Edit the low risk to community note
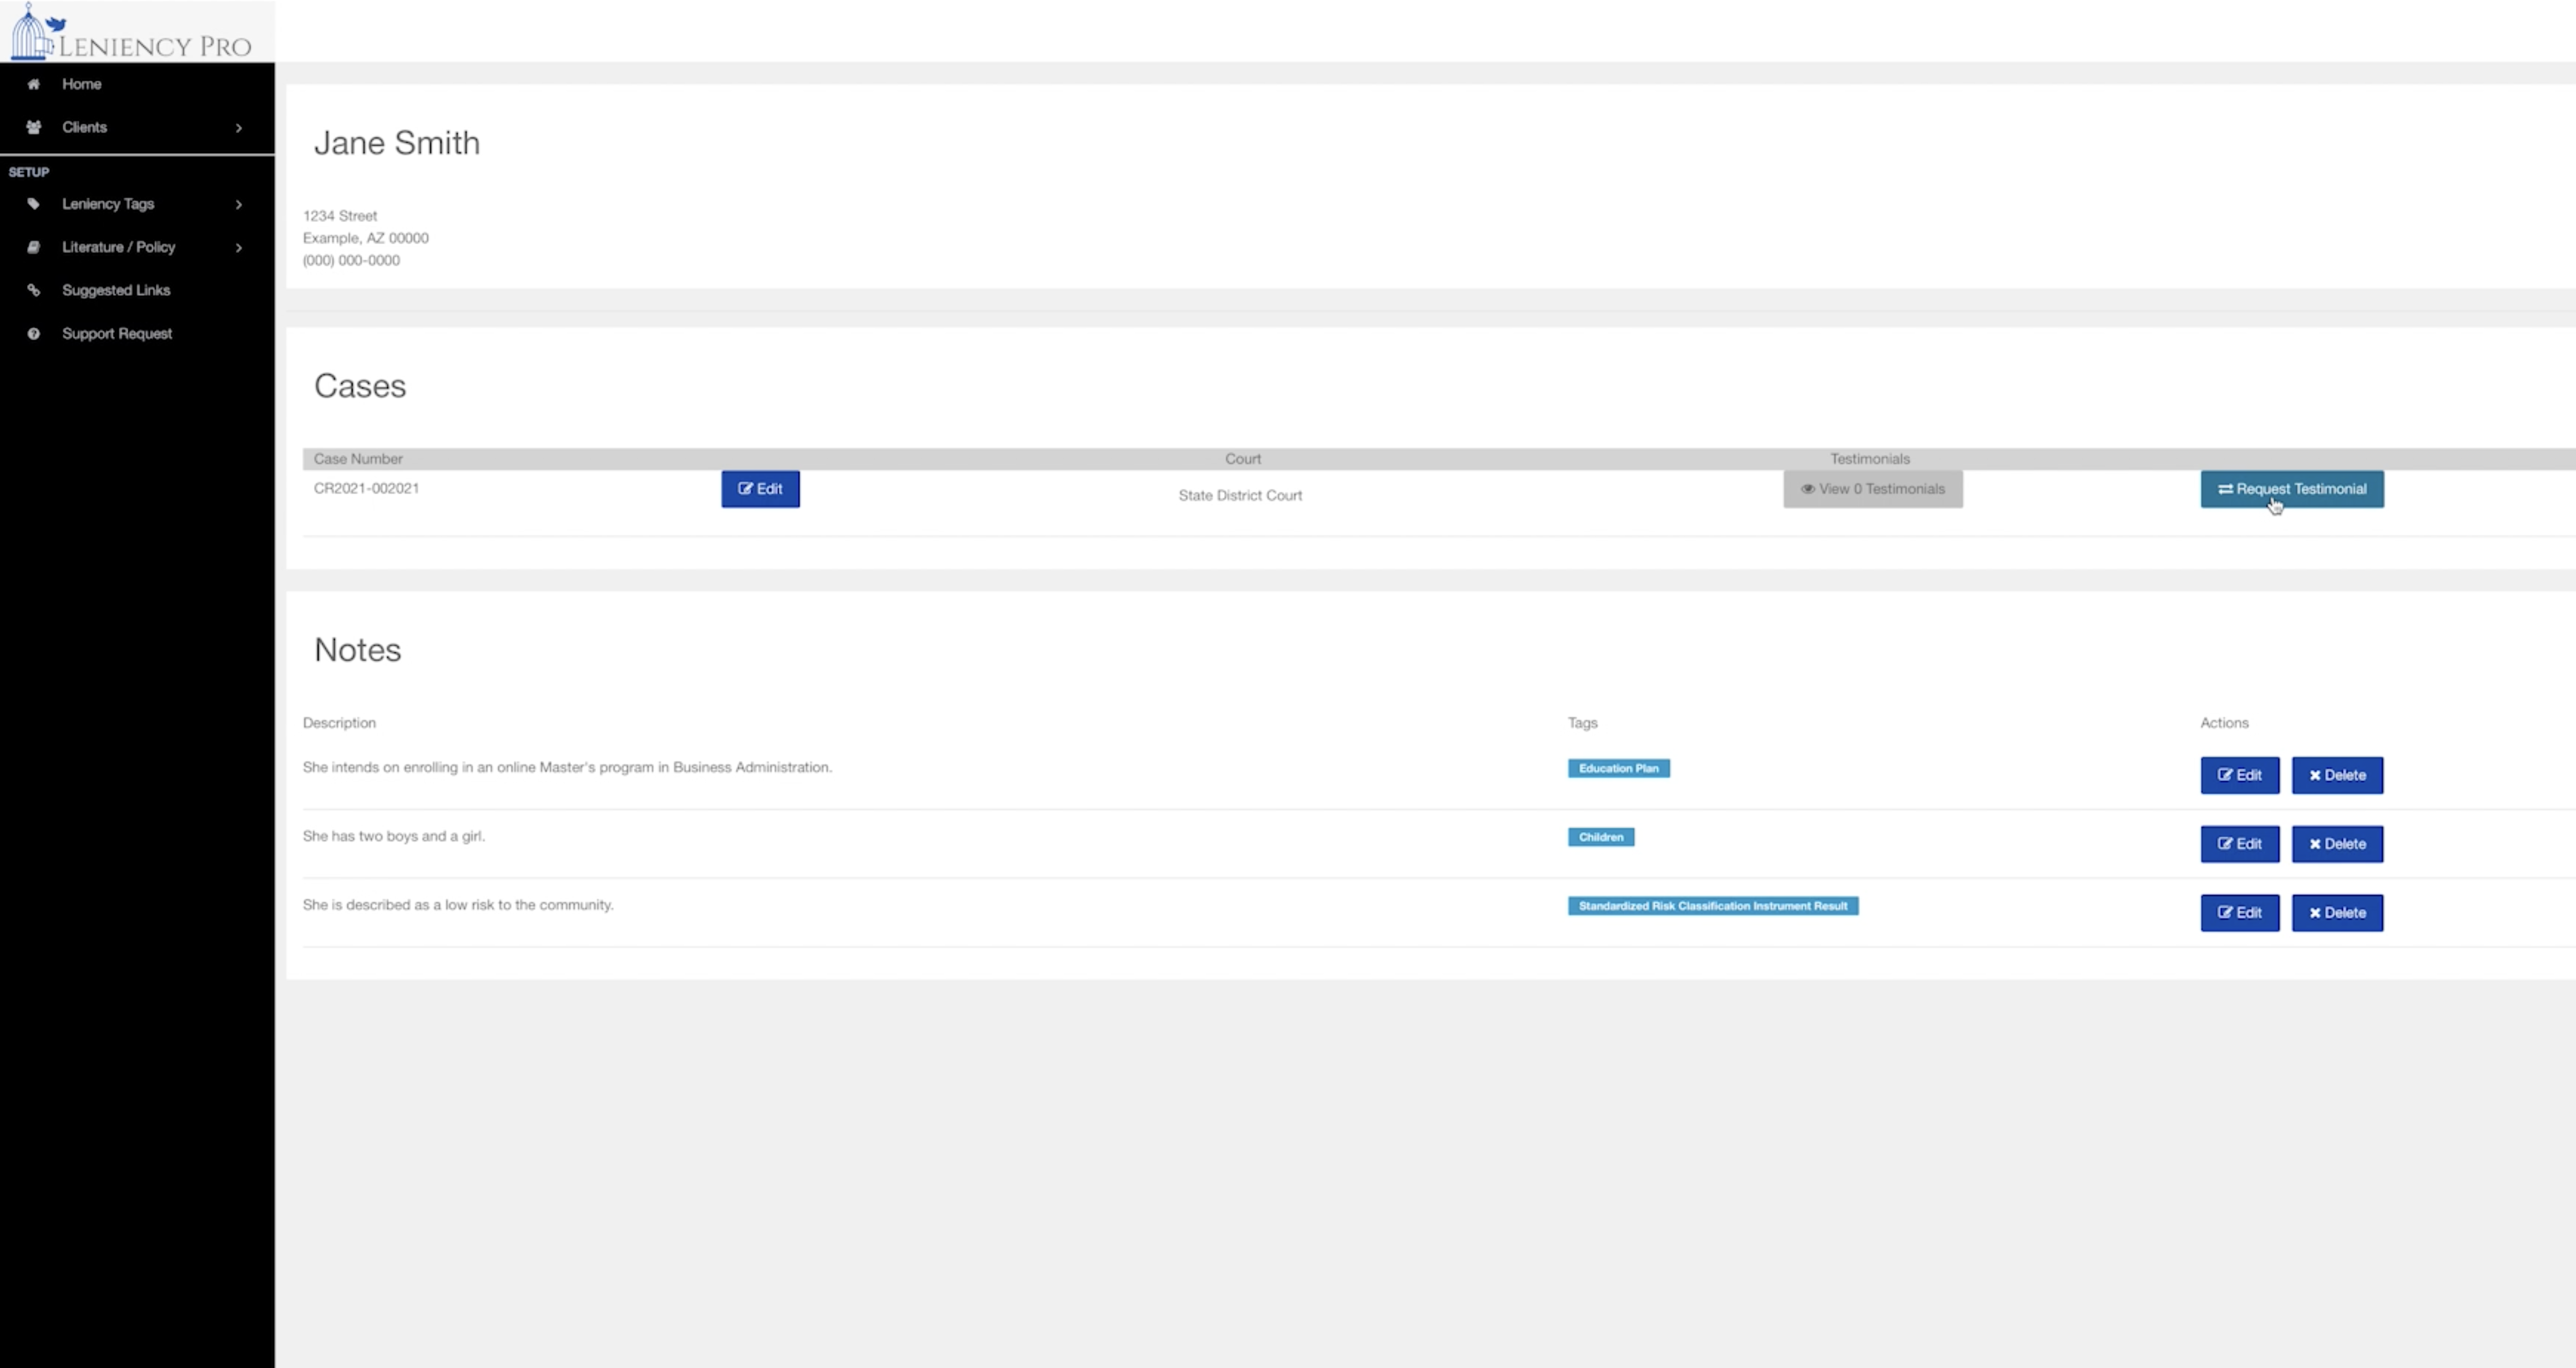Viewport: 2576px width, 1368px height. [x=2239, y=913]
